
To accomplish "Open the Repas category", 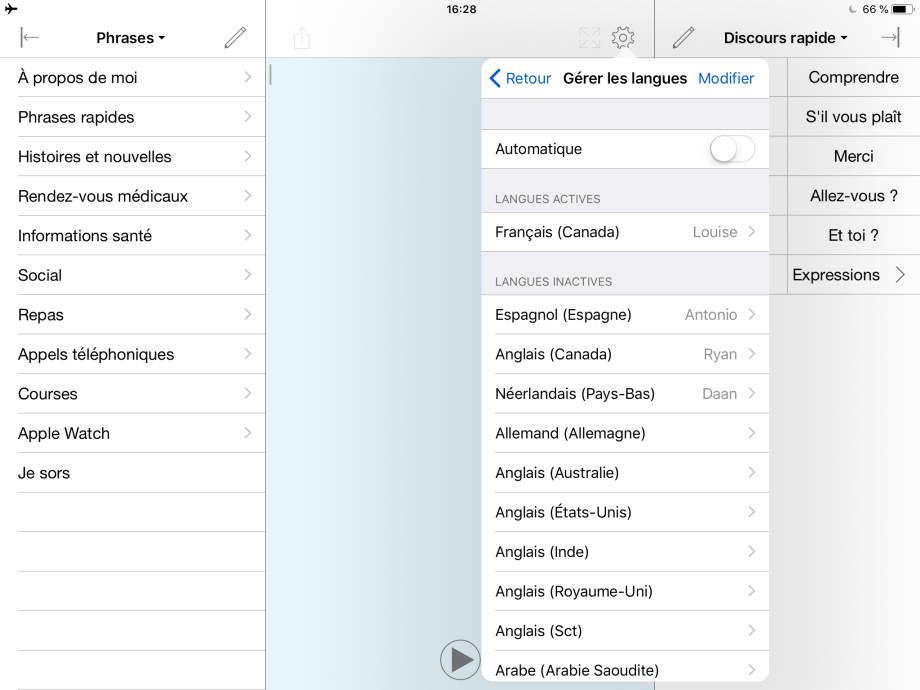I will [x=133, y=314].
